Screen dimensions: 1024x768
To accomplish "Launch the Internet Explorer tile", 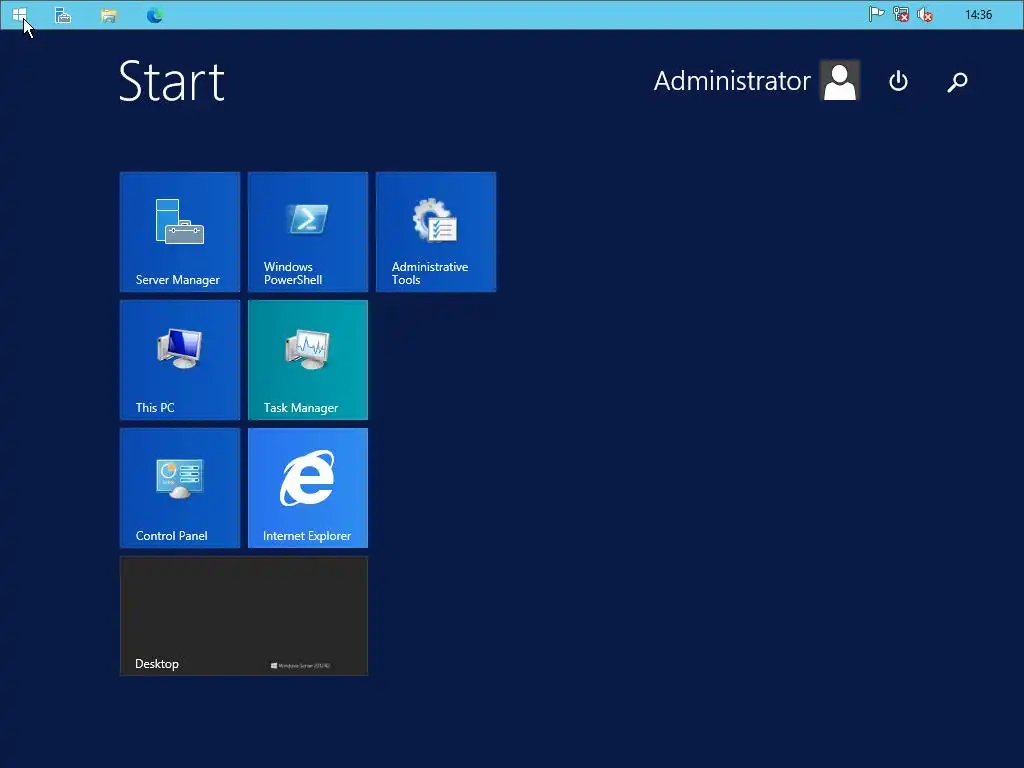I will point(308,488).
